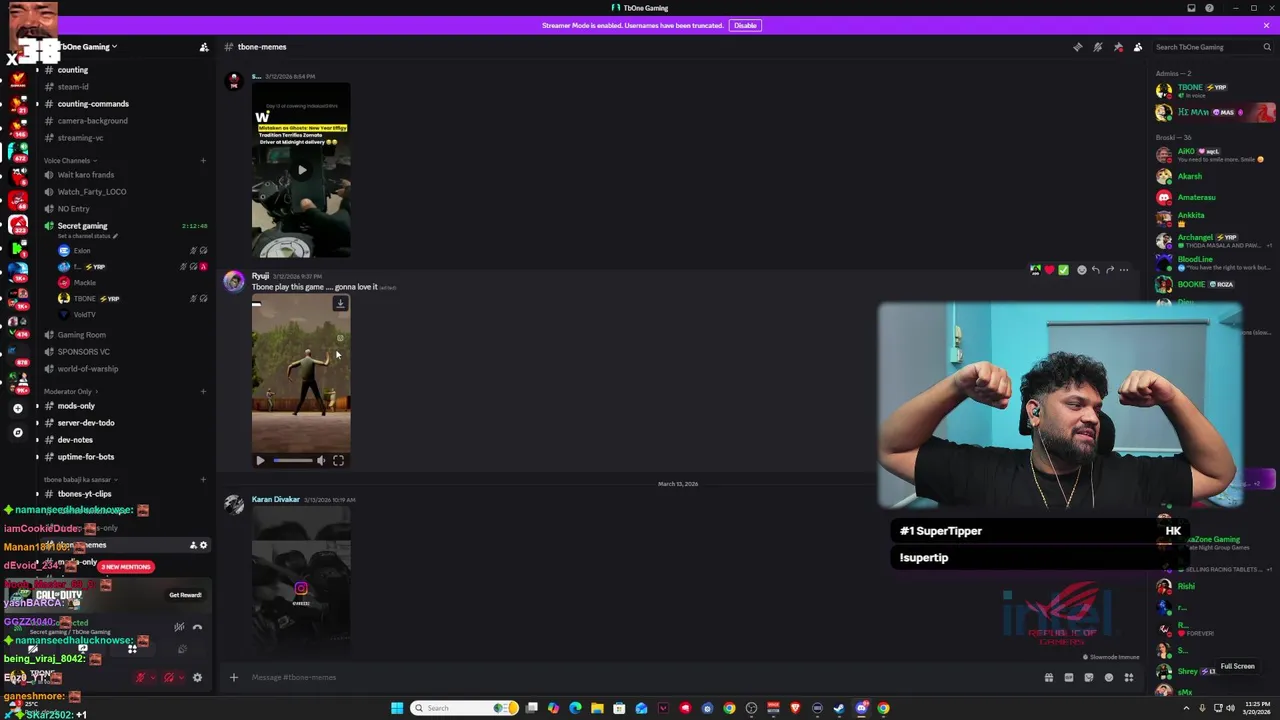Open more options on Ryuji's message

(x=1124, y=270)
